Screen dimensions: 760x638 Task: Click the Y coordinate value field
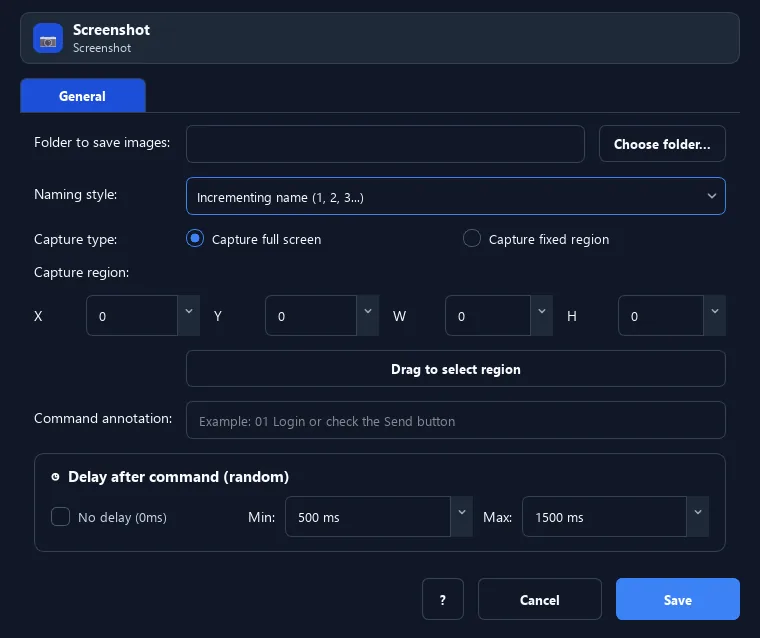point(311,316)
